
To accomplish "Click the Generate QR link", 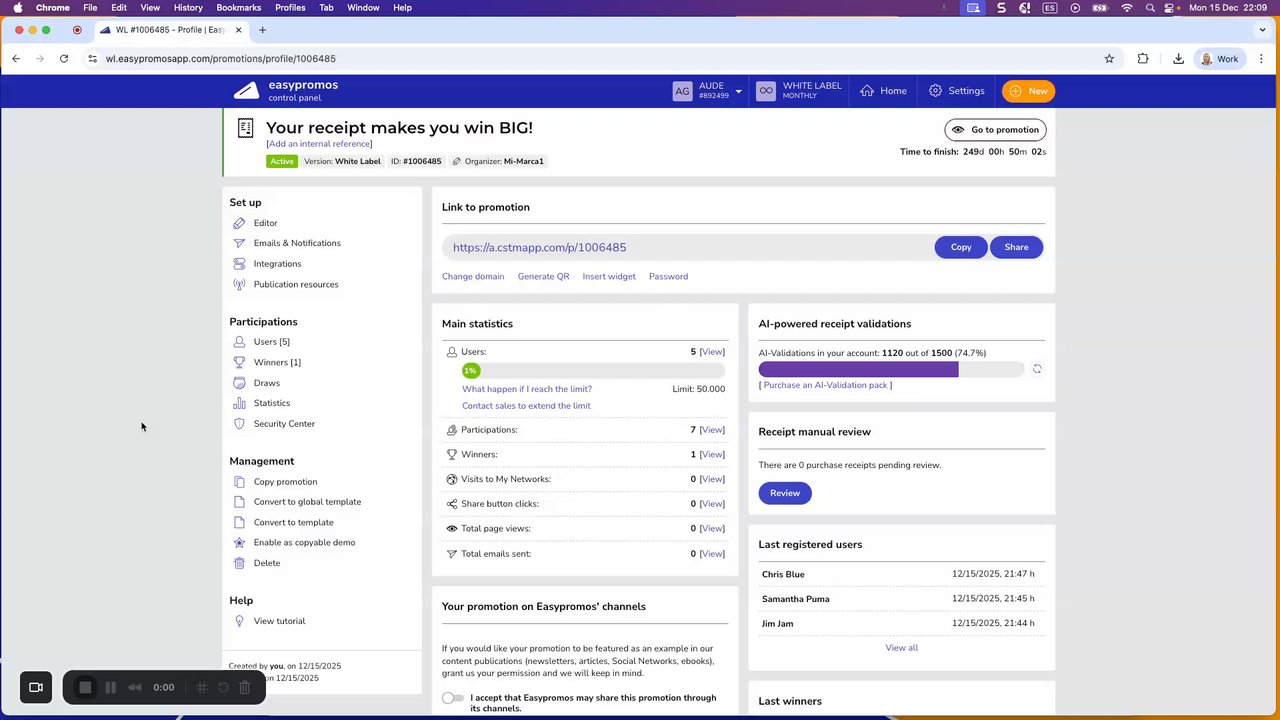I will click(543, 277).
